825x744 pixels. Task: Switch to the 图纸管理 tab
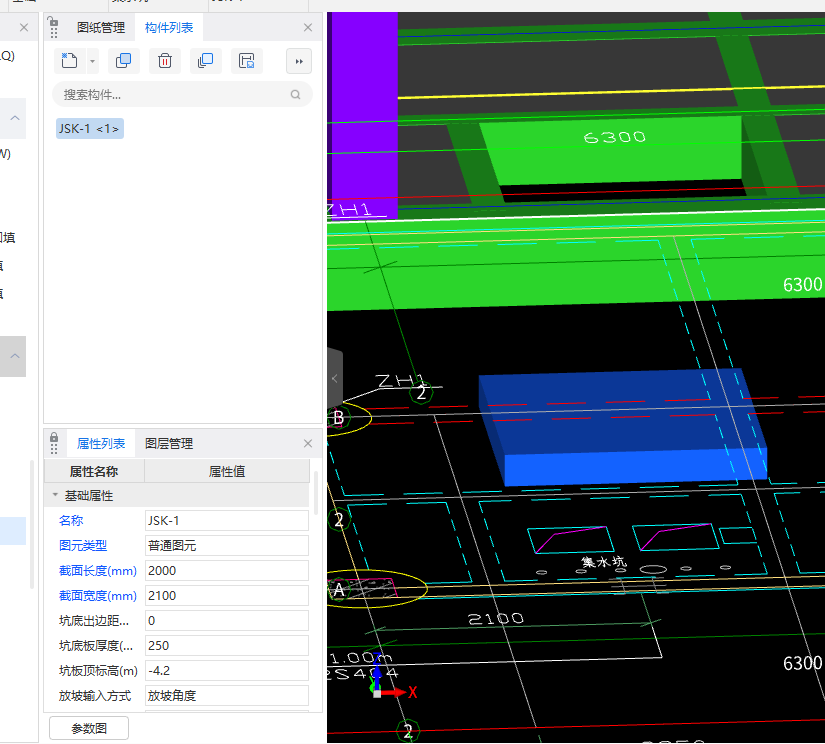101,27
